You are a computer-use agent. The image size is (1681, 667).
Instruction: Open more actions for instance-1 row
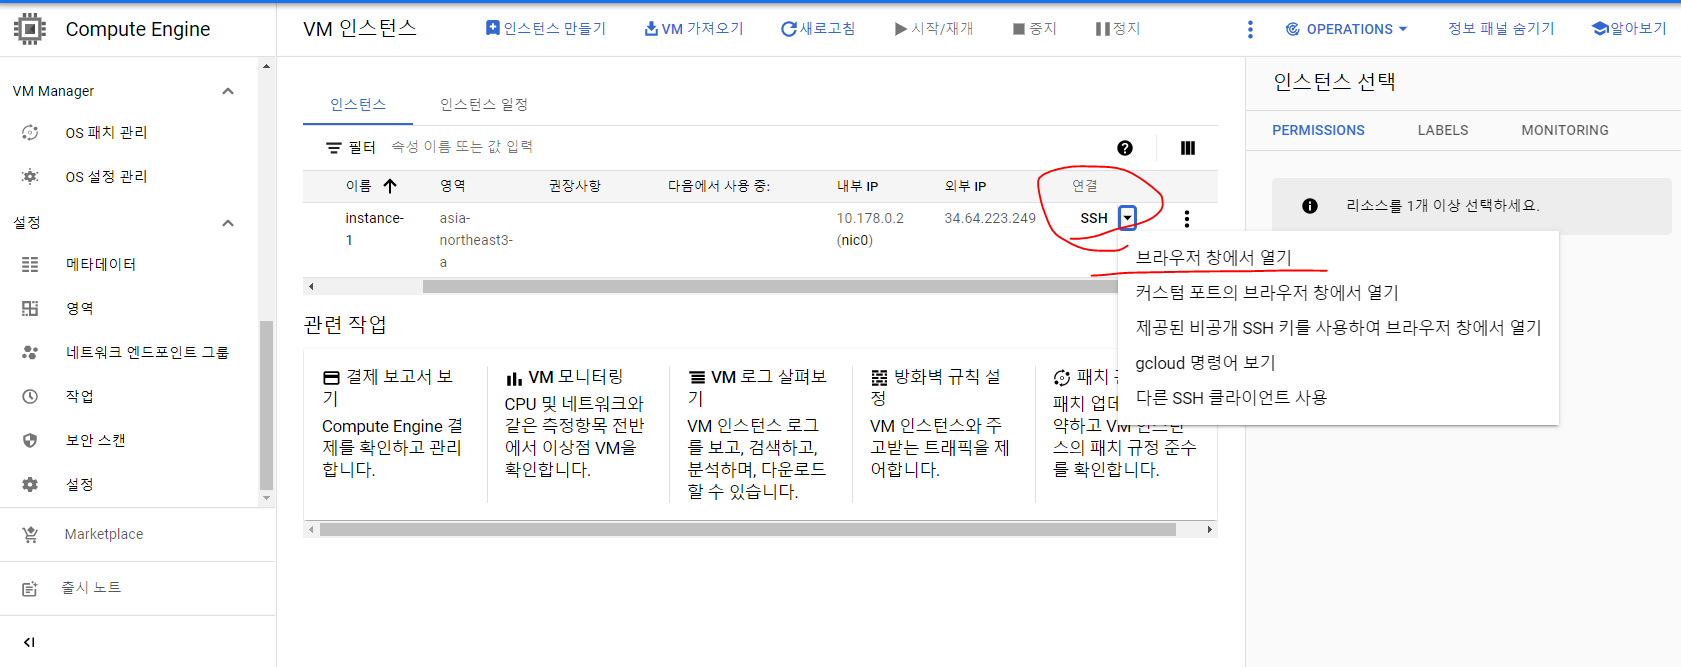pyautogui.click(x=1187, y=219)
